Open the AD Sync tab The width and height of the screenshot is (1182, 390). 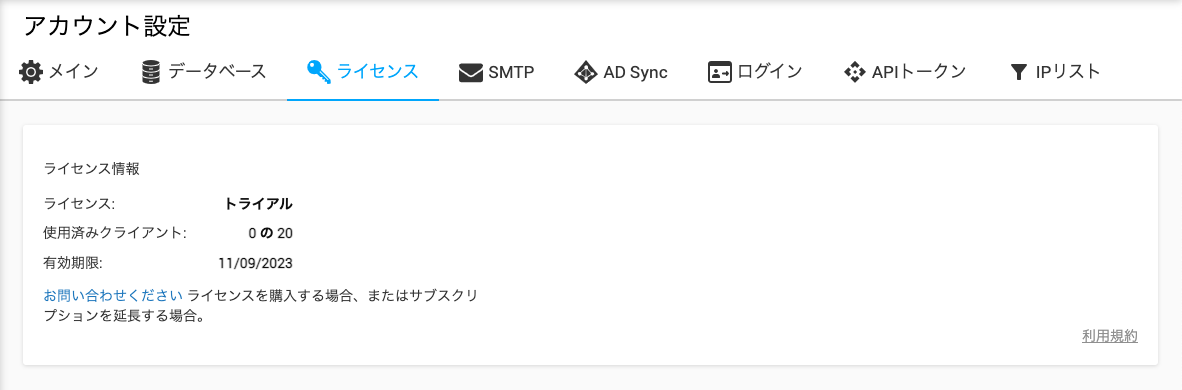click(x=621, y=72)
